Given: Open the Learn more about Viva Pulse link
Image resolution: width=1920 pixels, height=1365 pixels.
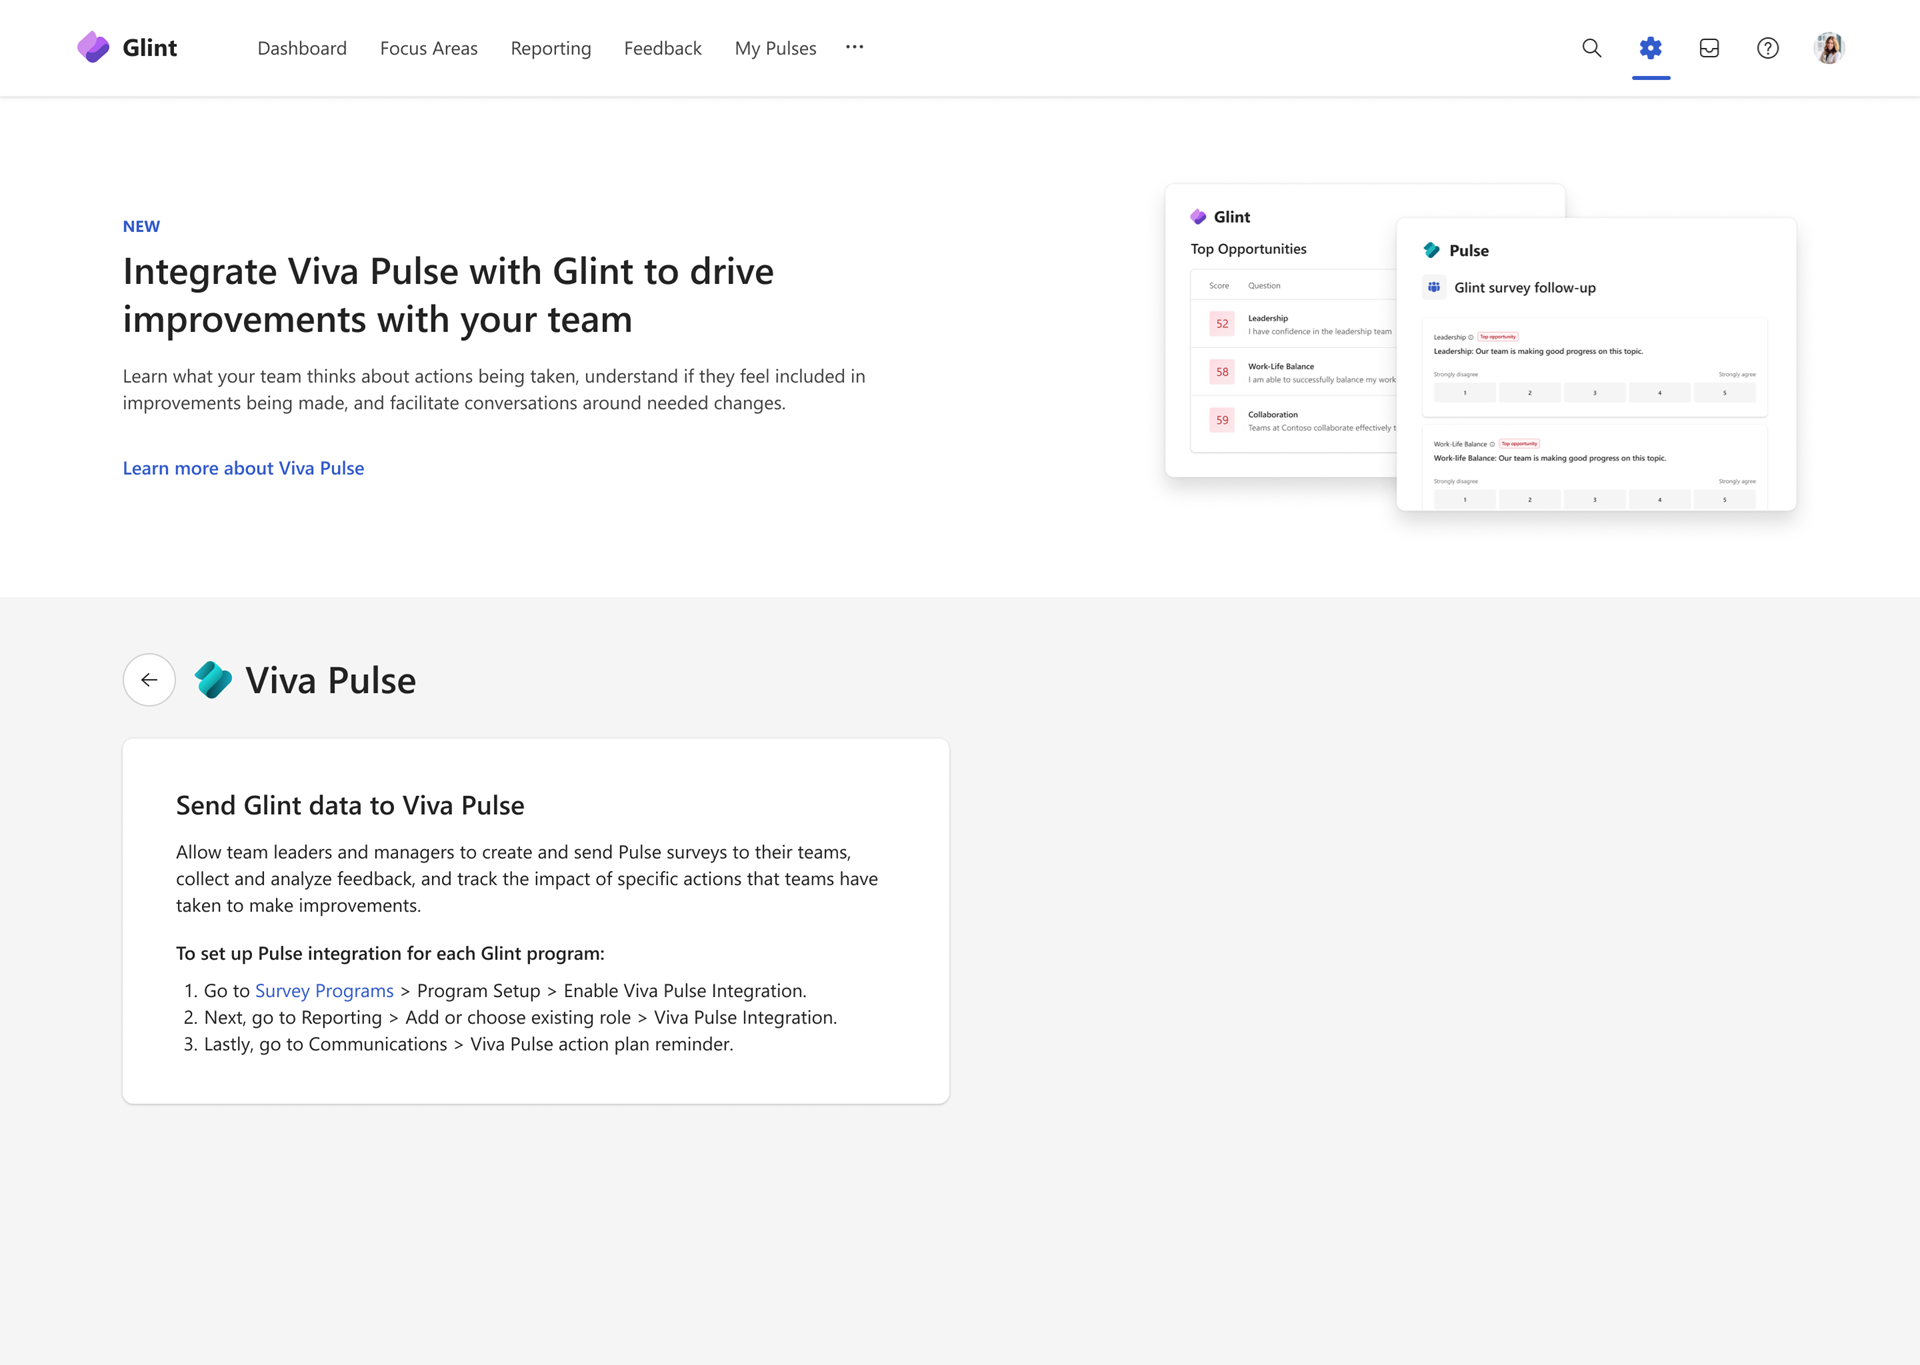Looking at the screenshot, I should pyautogui.click(x=243, y=468).
